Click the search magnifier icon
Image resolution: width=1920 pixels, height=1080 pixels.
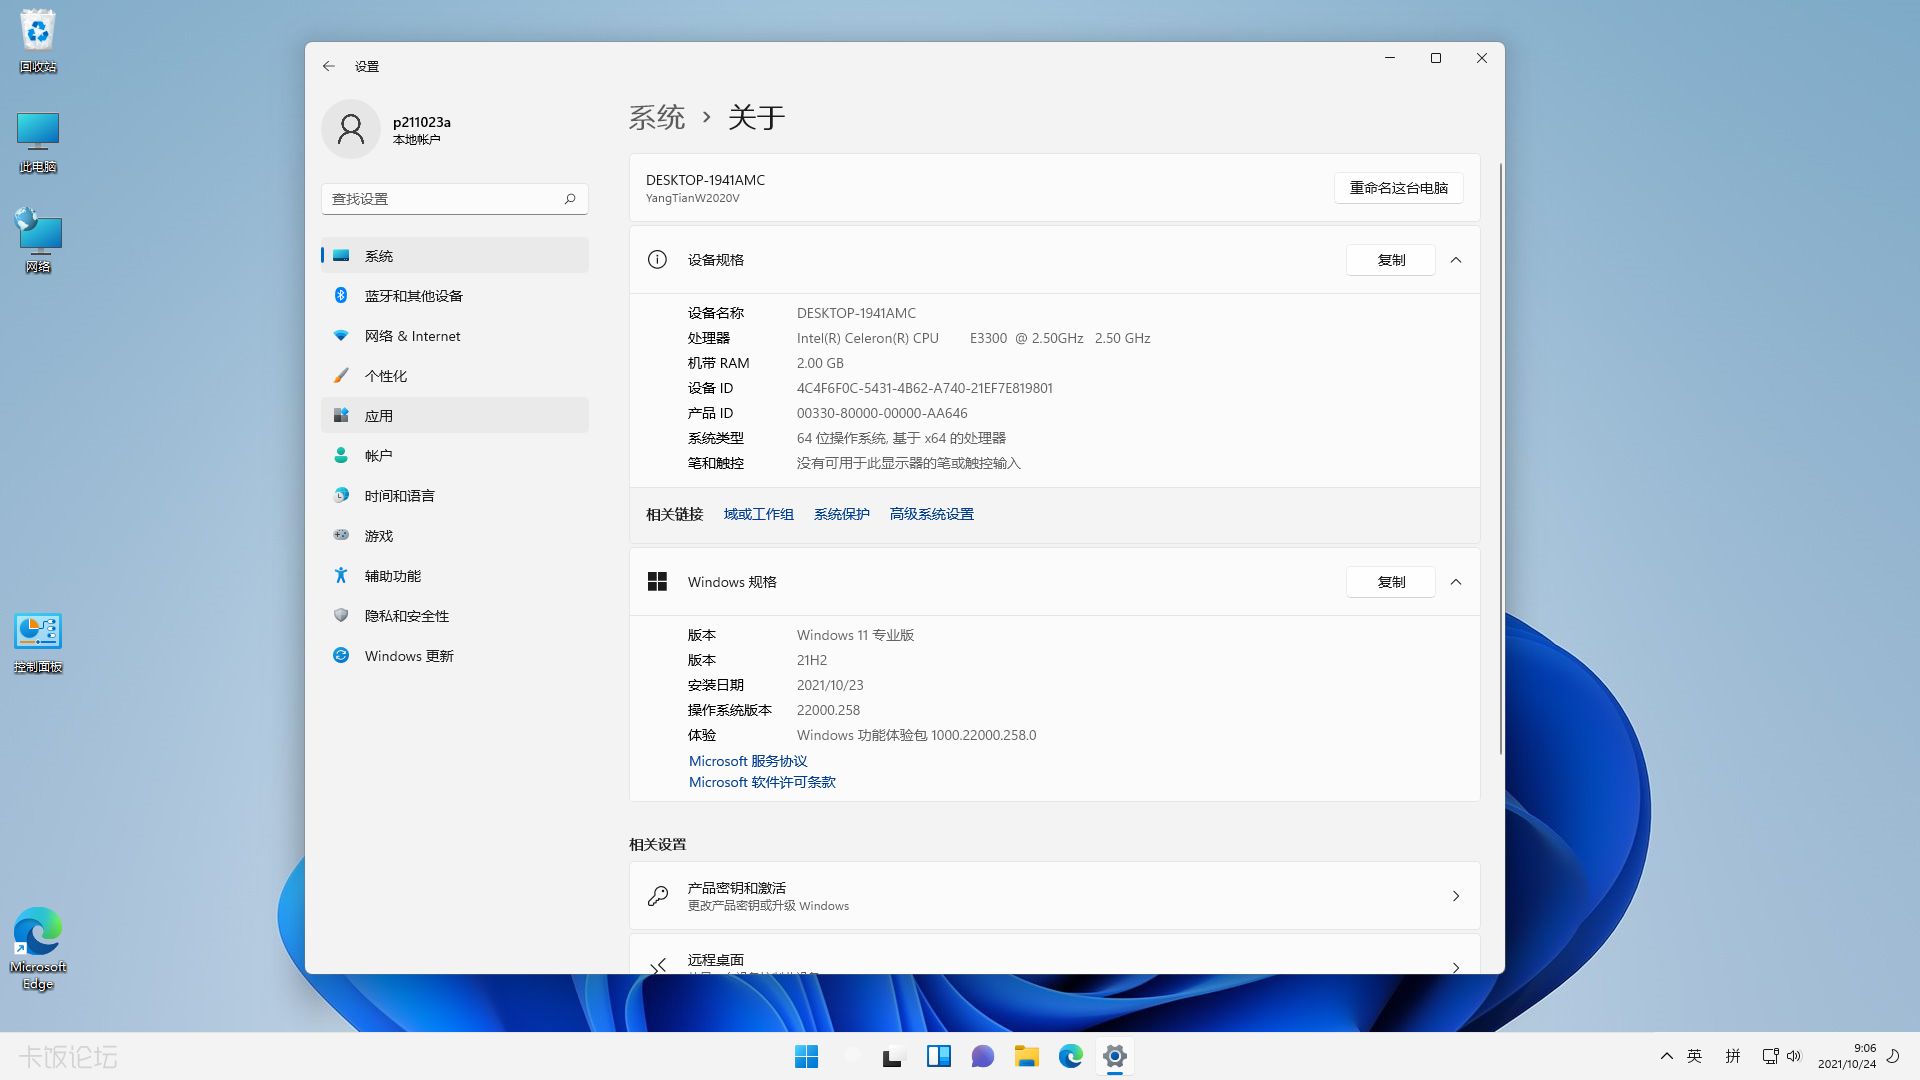(x=570, y=199)
